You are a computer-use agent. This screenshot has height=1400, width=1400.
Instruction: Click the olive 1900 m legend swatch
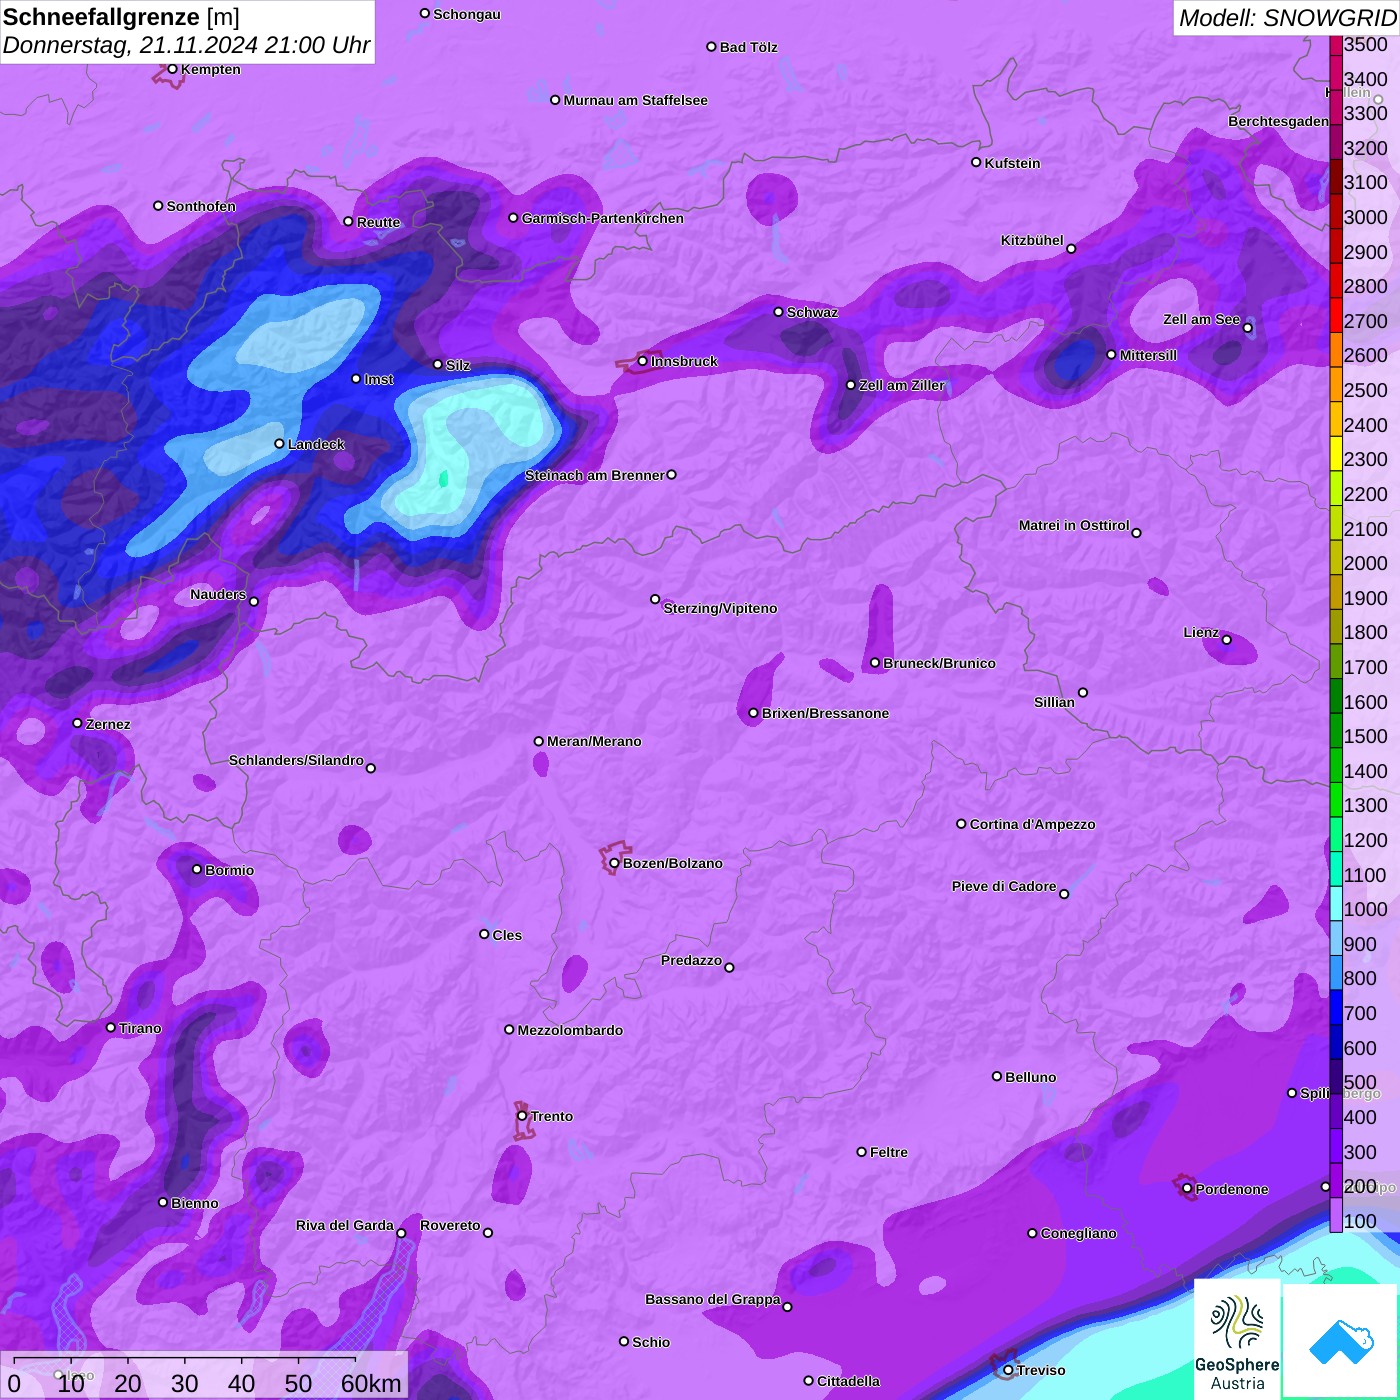click(1336, 592)
